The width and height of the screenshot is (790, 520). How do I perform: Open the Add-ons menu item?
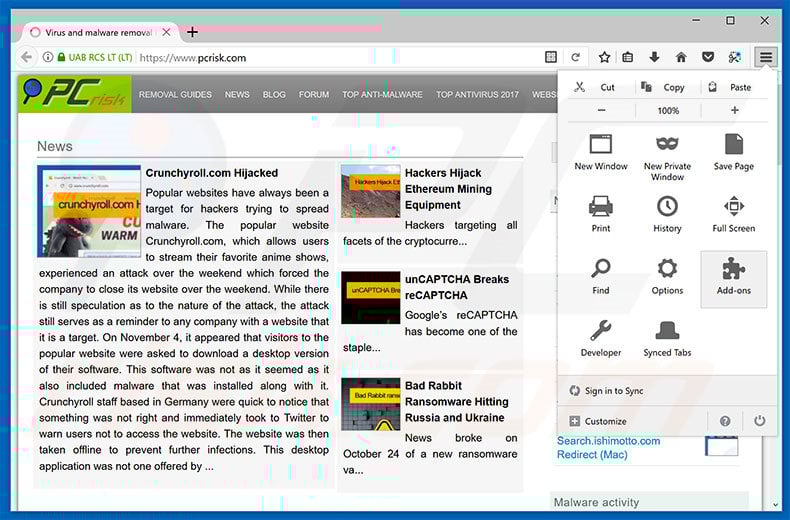734,279
